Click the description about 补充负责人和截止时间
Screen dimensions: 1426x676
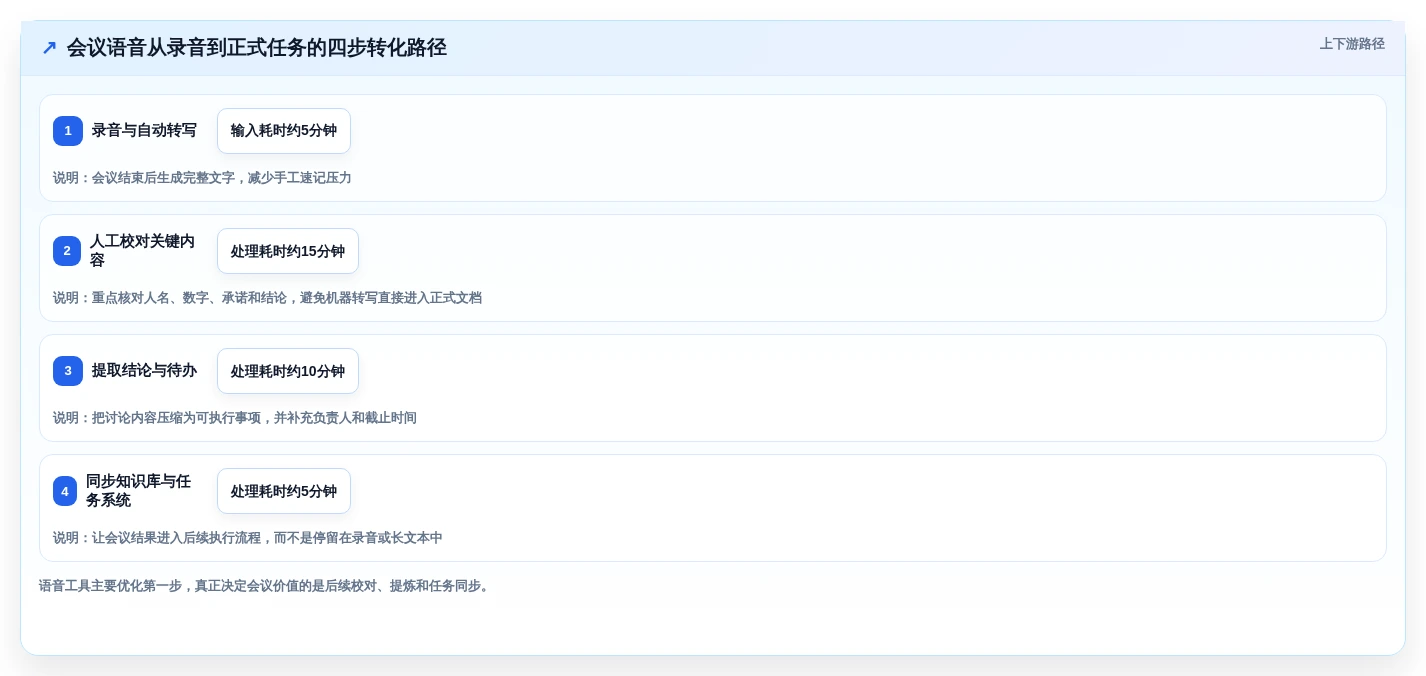coord(235,418)
